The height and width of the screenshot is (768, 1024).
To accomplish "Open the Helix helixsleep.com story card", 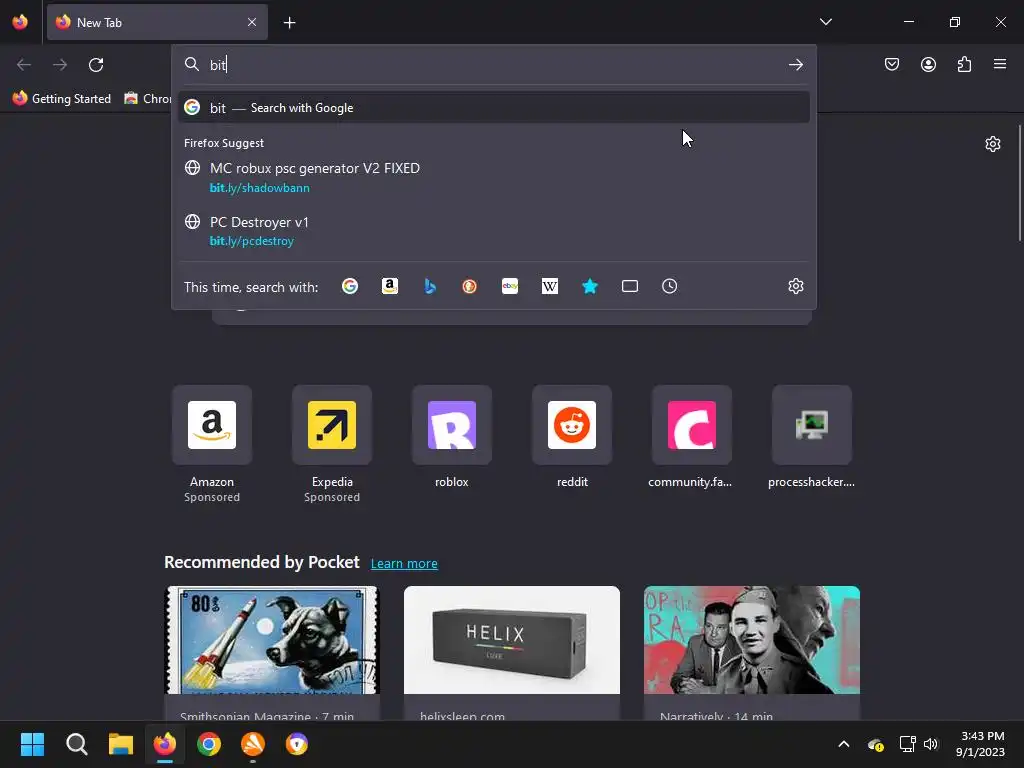I will pyautogui.click(x=512, y=653).
